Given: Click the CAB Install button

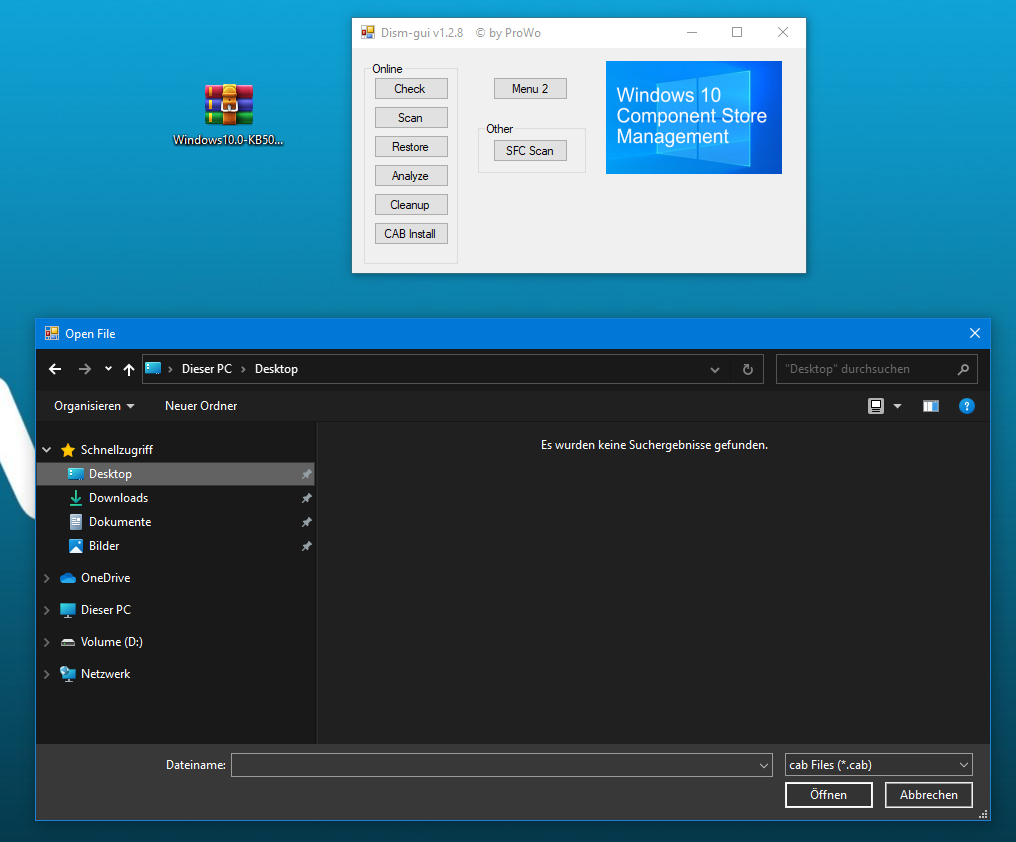Looking at the screenshot, I should pos(411,234).
